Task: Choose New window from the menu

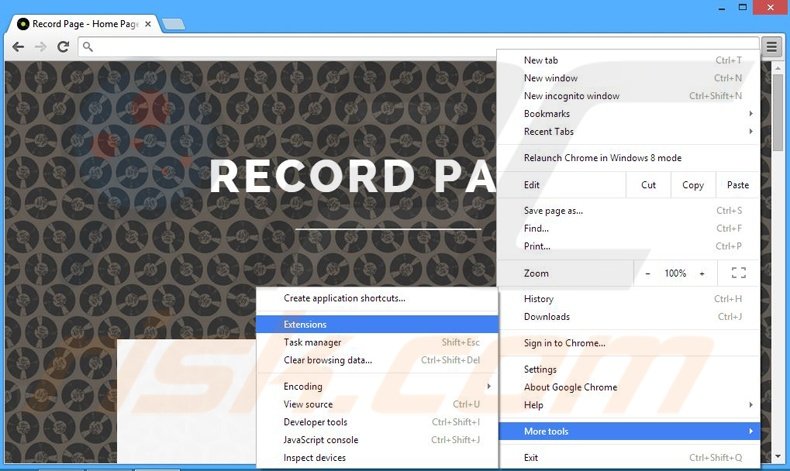Action: coord(628,78)
